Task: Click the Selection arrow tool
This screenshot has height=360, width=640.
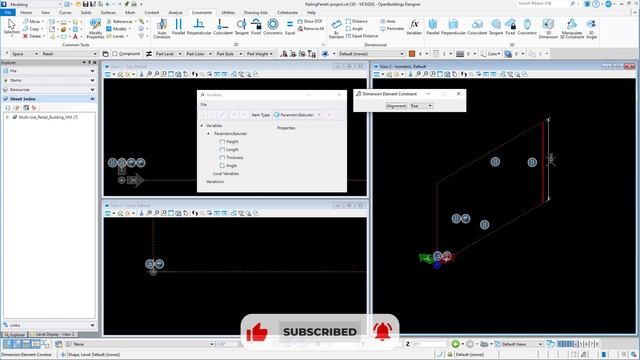Action: [x=11, y=27]
